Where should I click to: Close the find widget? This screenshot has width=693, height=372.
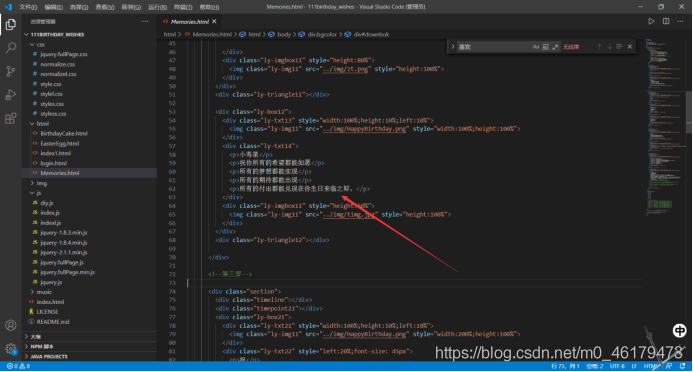tap(630, 46)
